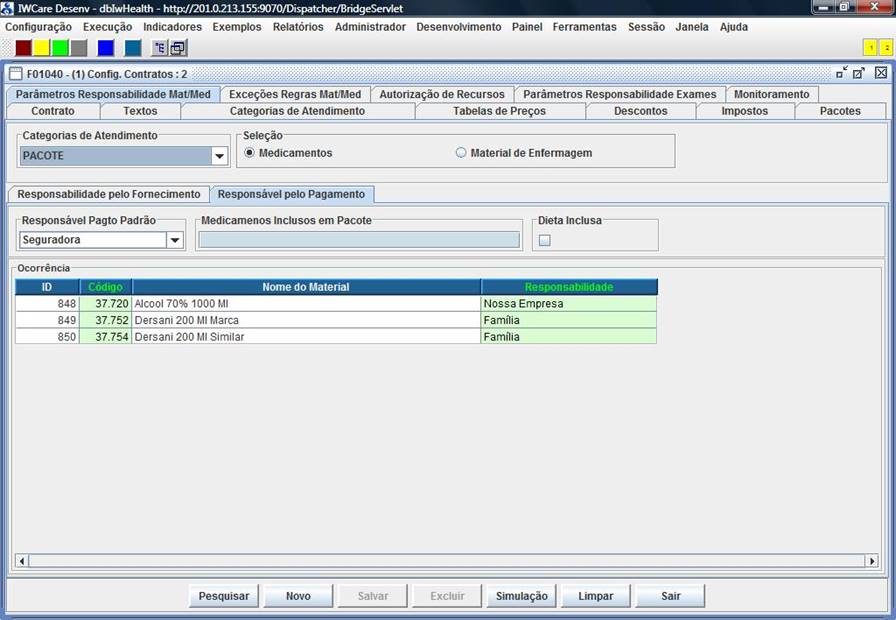Sort by the Código column header
Viewport: 896px width, 620px height.
click(x=106, y=287)
